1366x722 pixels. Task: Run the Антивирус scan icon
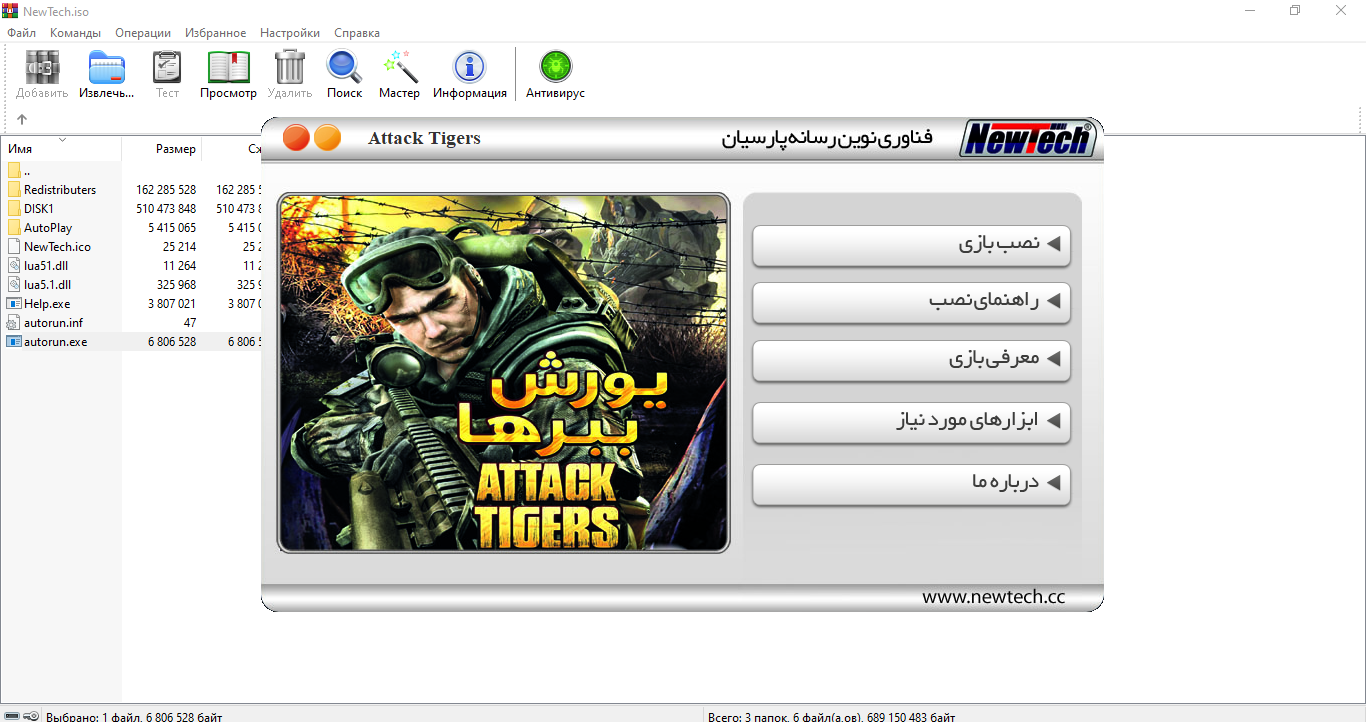coord(555,68)
